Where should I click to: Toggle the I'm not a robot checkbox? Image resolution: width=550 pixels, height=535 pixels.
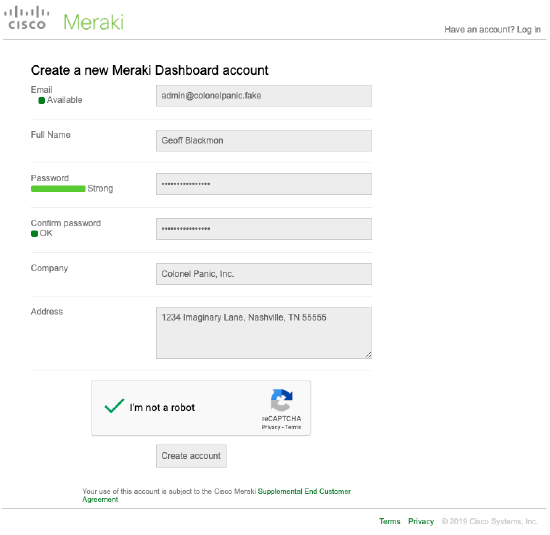click(114, 406)
